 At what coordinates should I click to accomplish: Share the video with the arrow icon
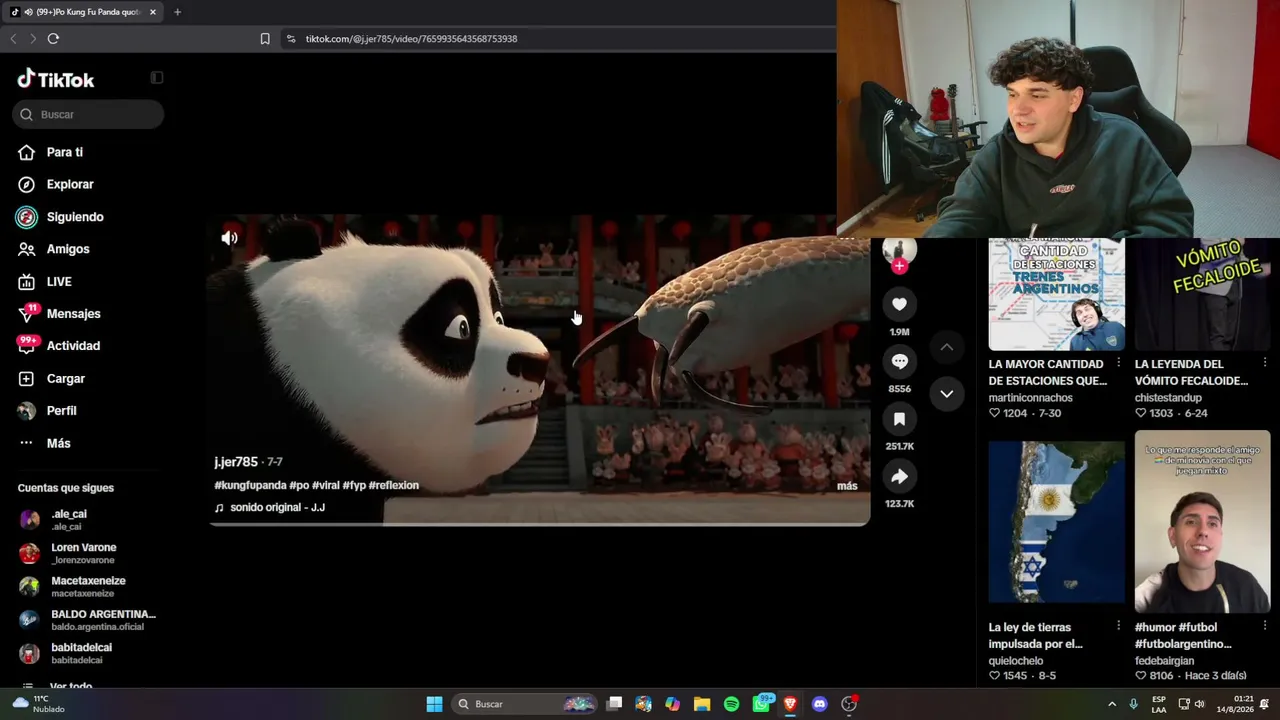pos(899,476)
